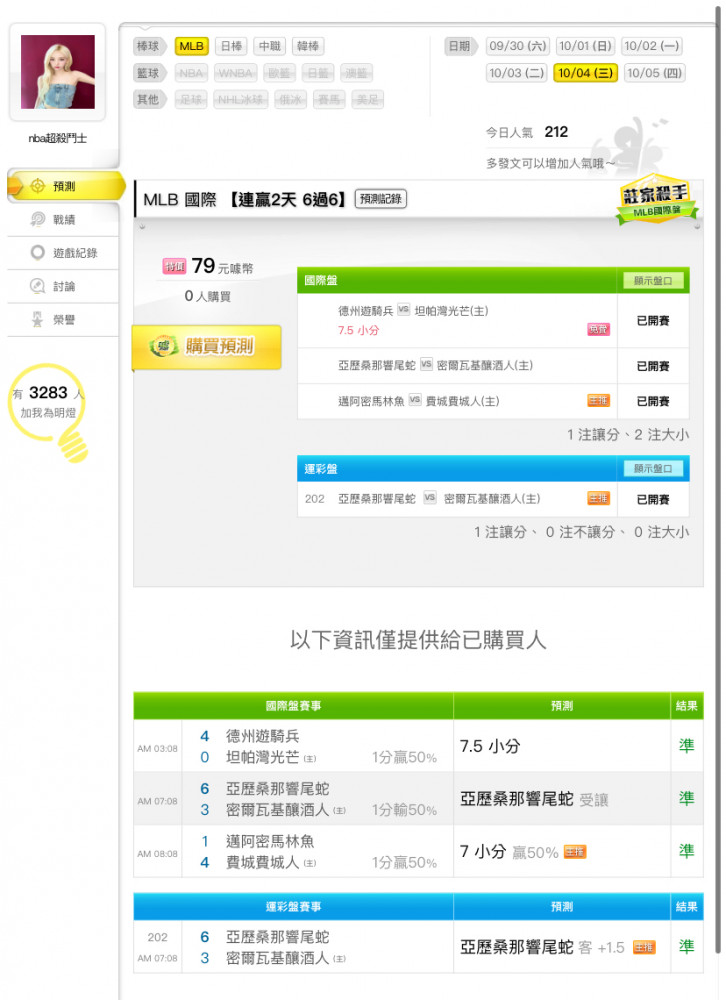
Task: Select the 韓棒 league filter
Action: pyautogui.click(x=308, y=46)
